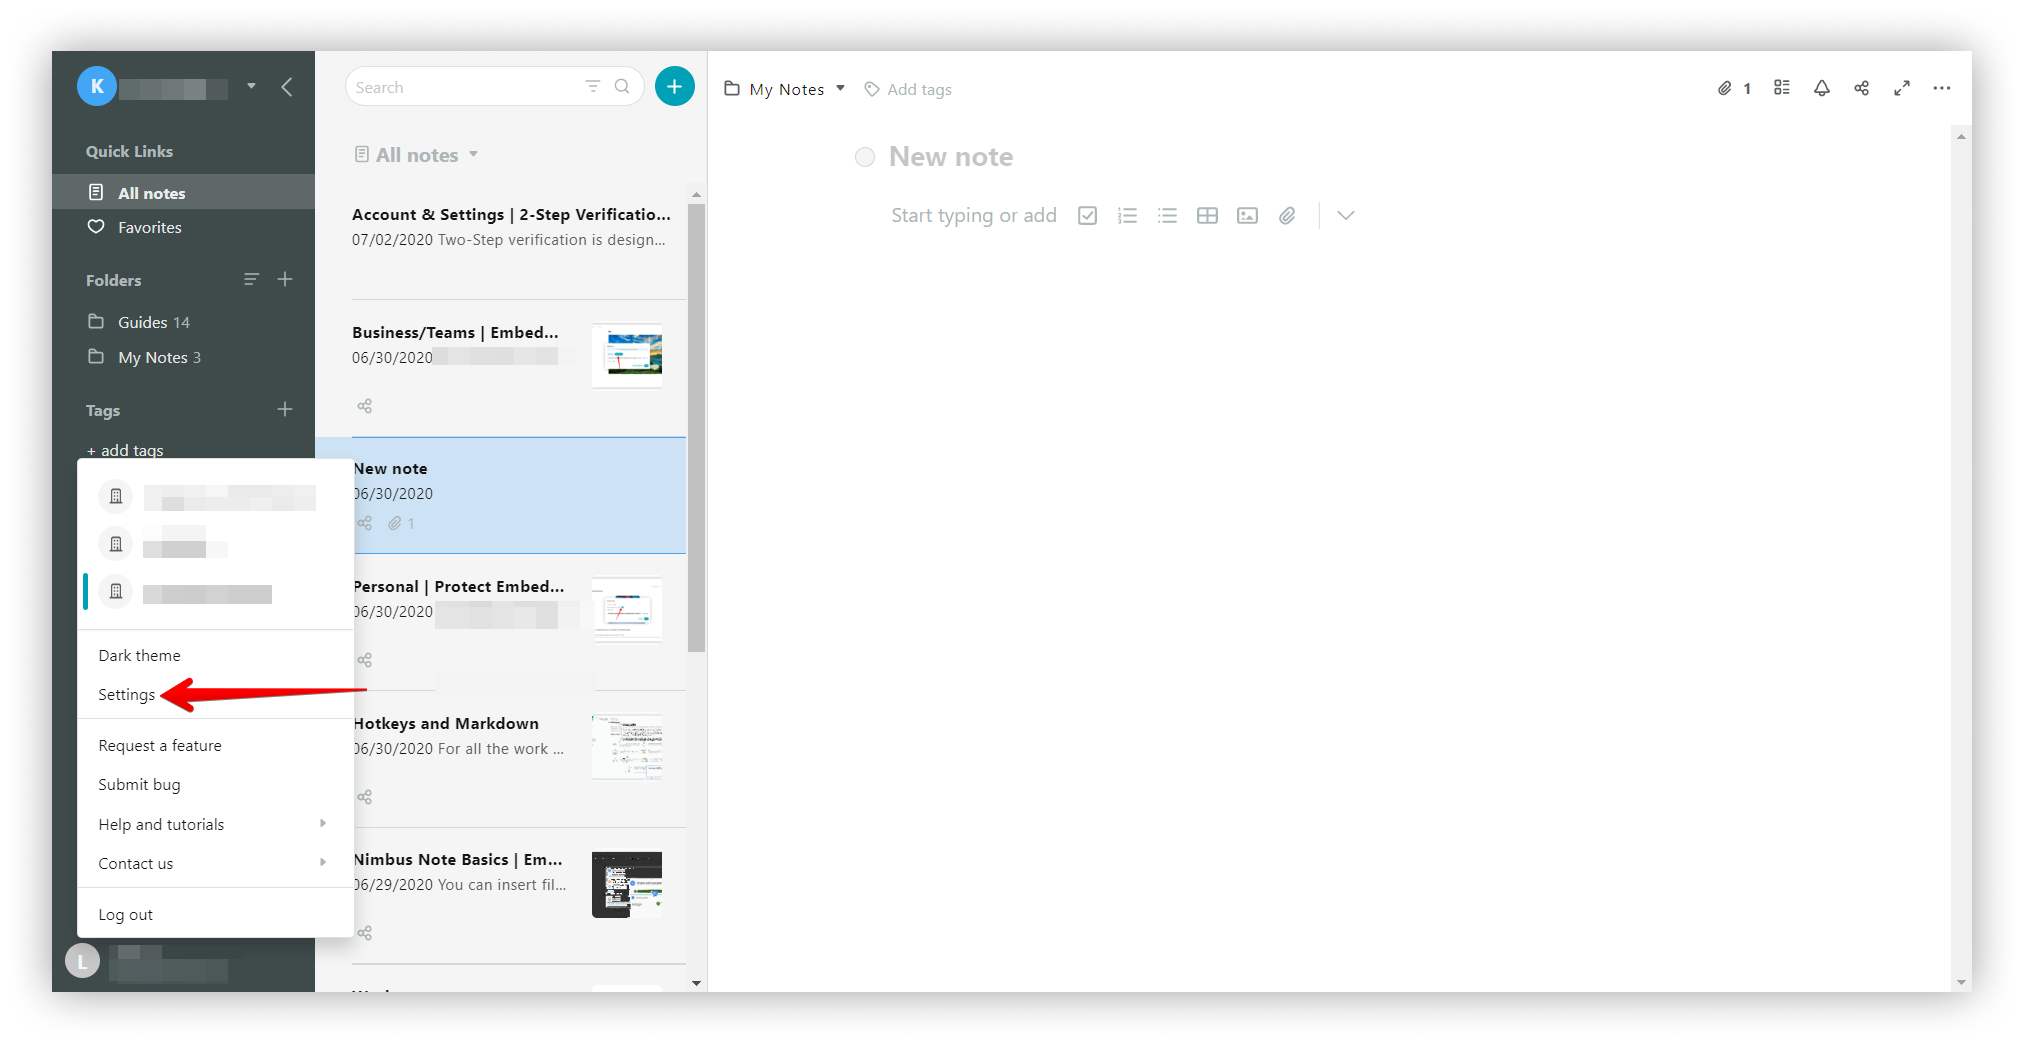Expand the Help and tutorials submenu
Viewport: 2024px width, 1044px height.
click(216, 824)
